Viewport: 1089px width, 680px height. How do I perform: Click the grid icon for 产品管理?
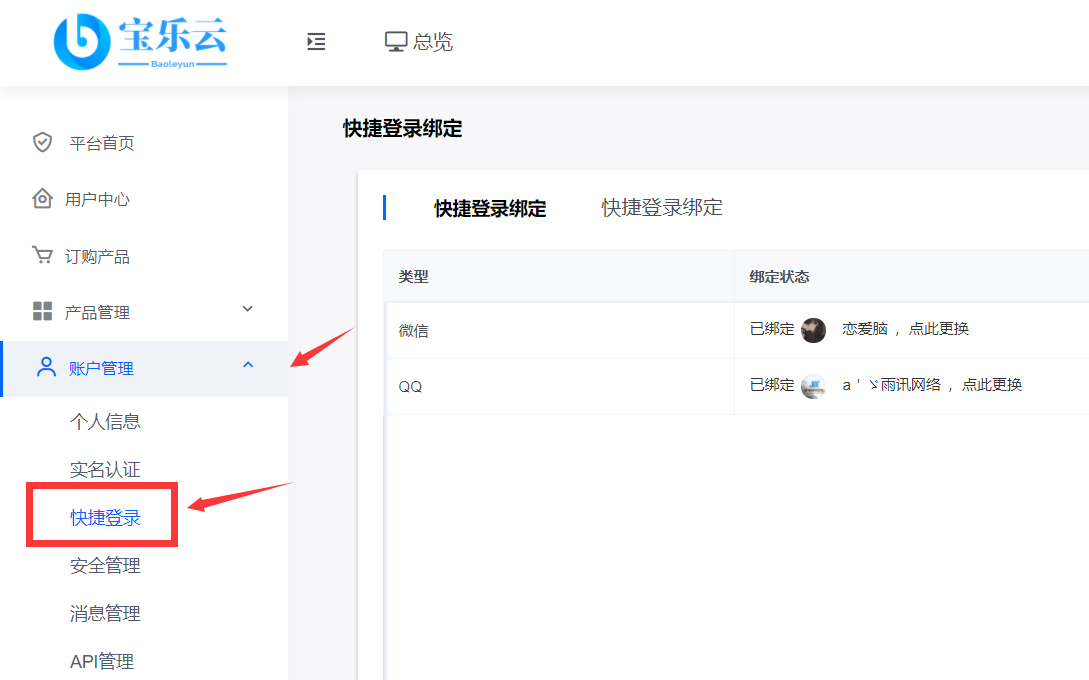(42, 312)
